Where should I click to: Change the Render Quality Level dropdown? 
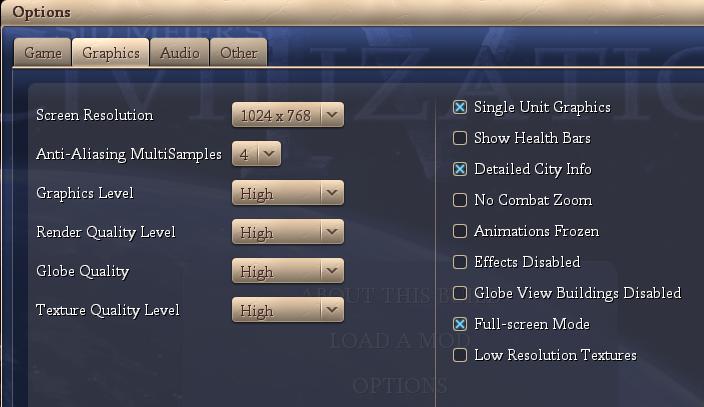click(x=288, y=232)
